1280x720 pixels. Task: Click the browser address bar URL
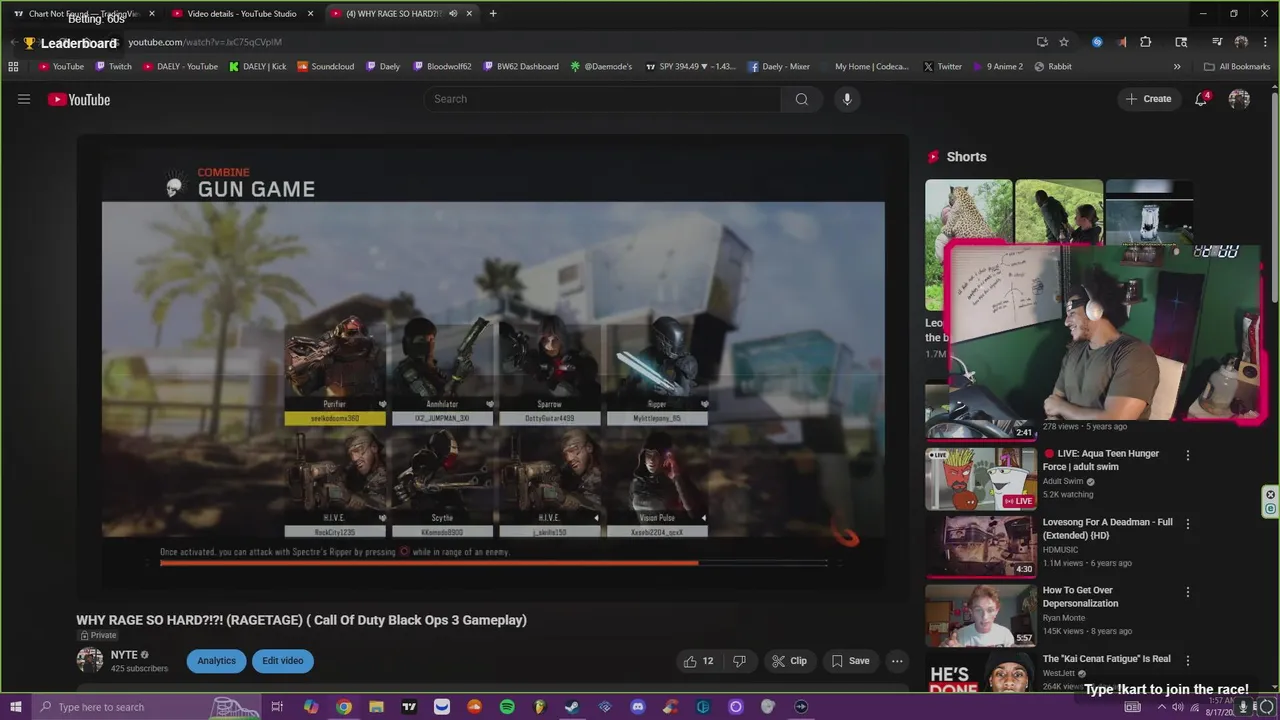coord(205,42)
